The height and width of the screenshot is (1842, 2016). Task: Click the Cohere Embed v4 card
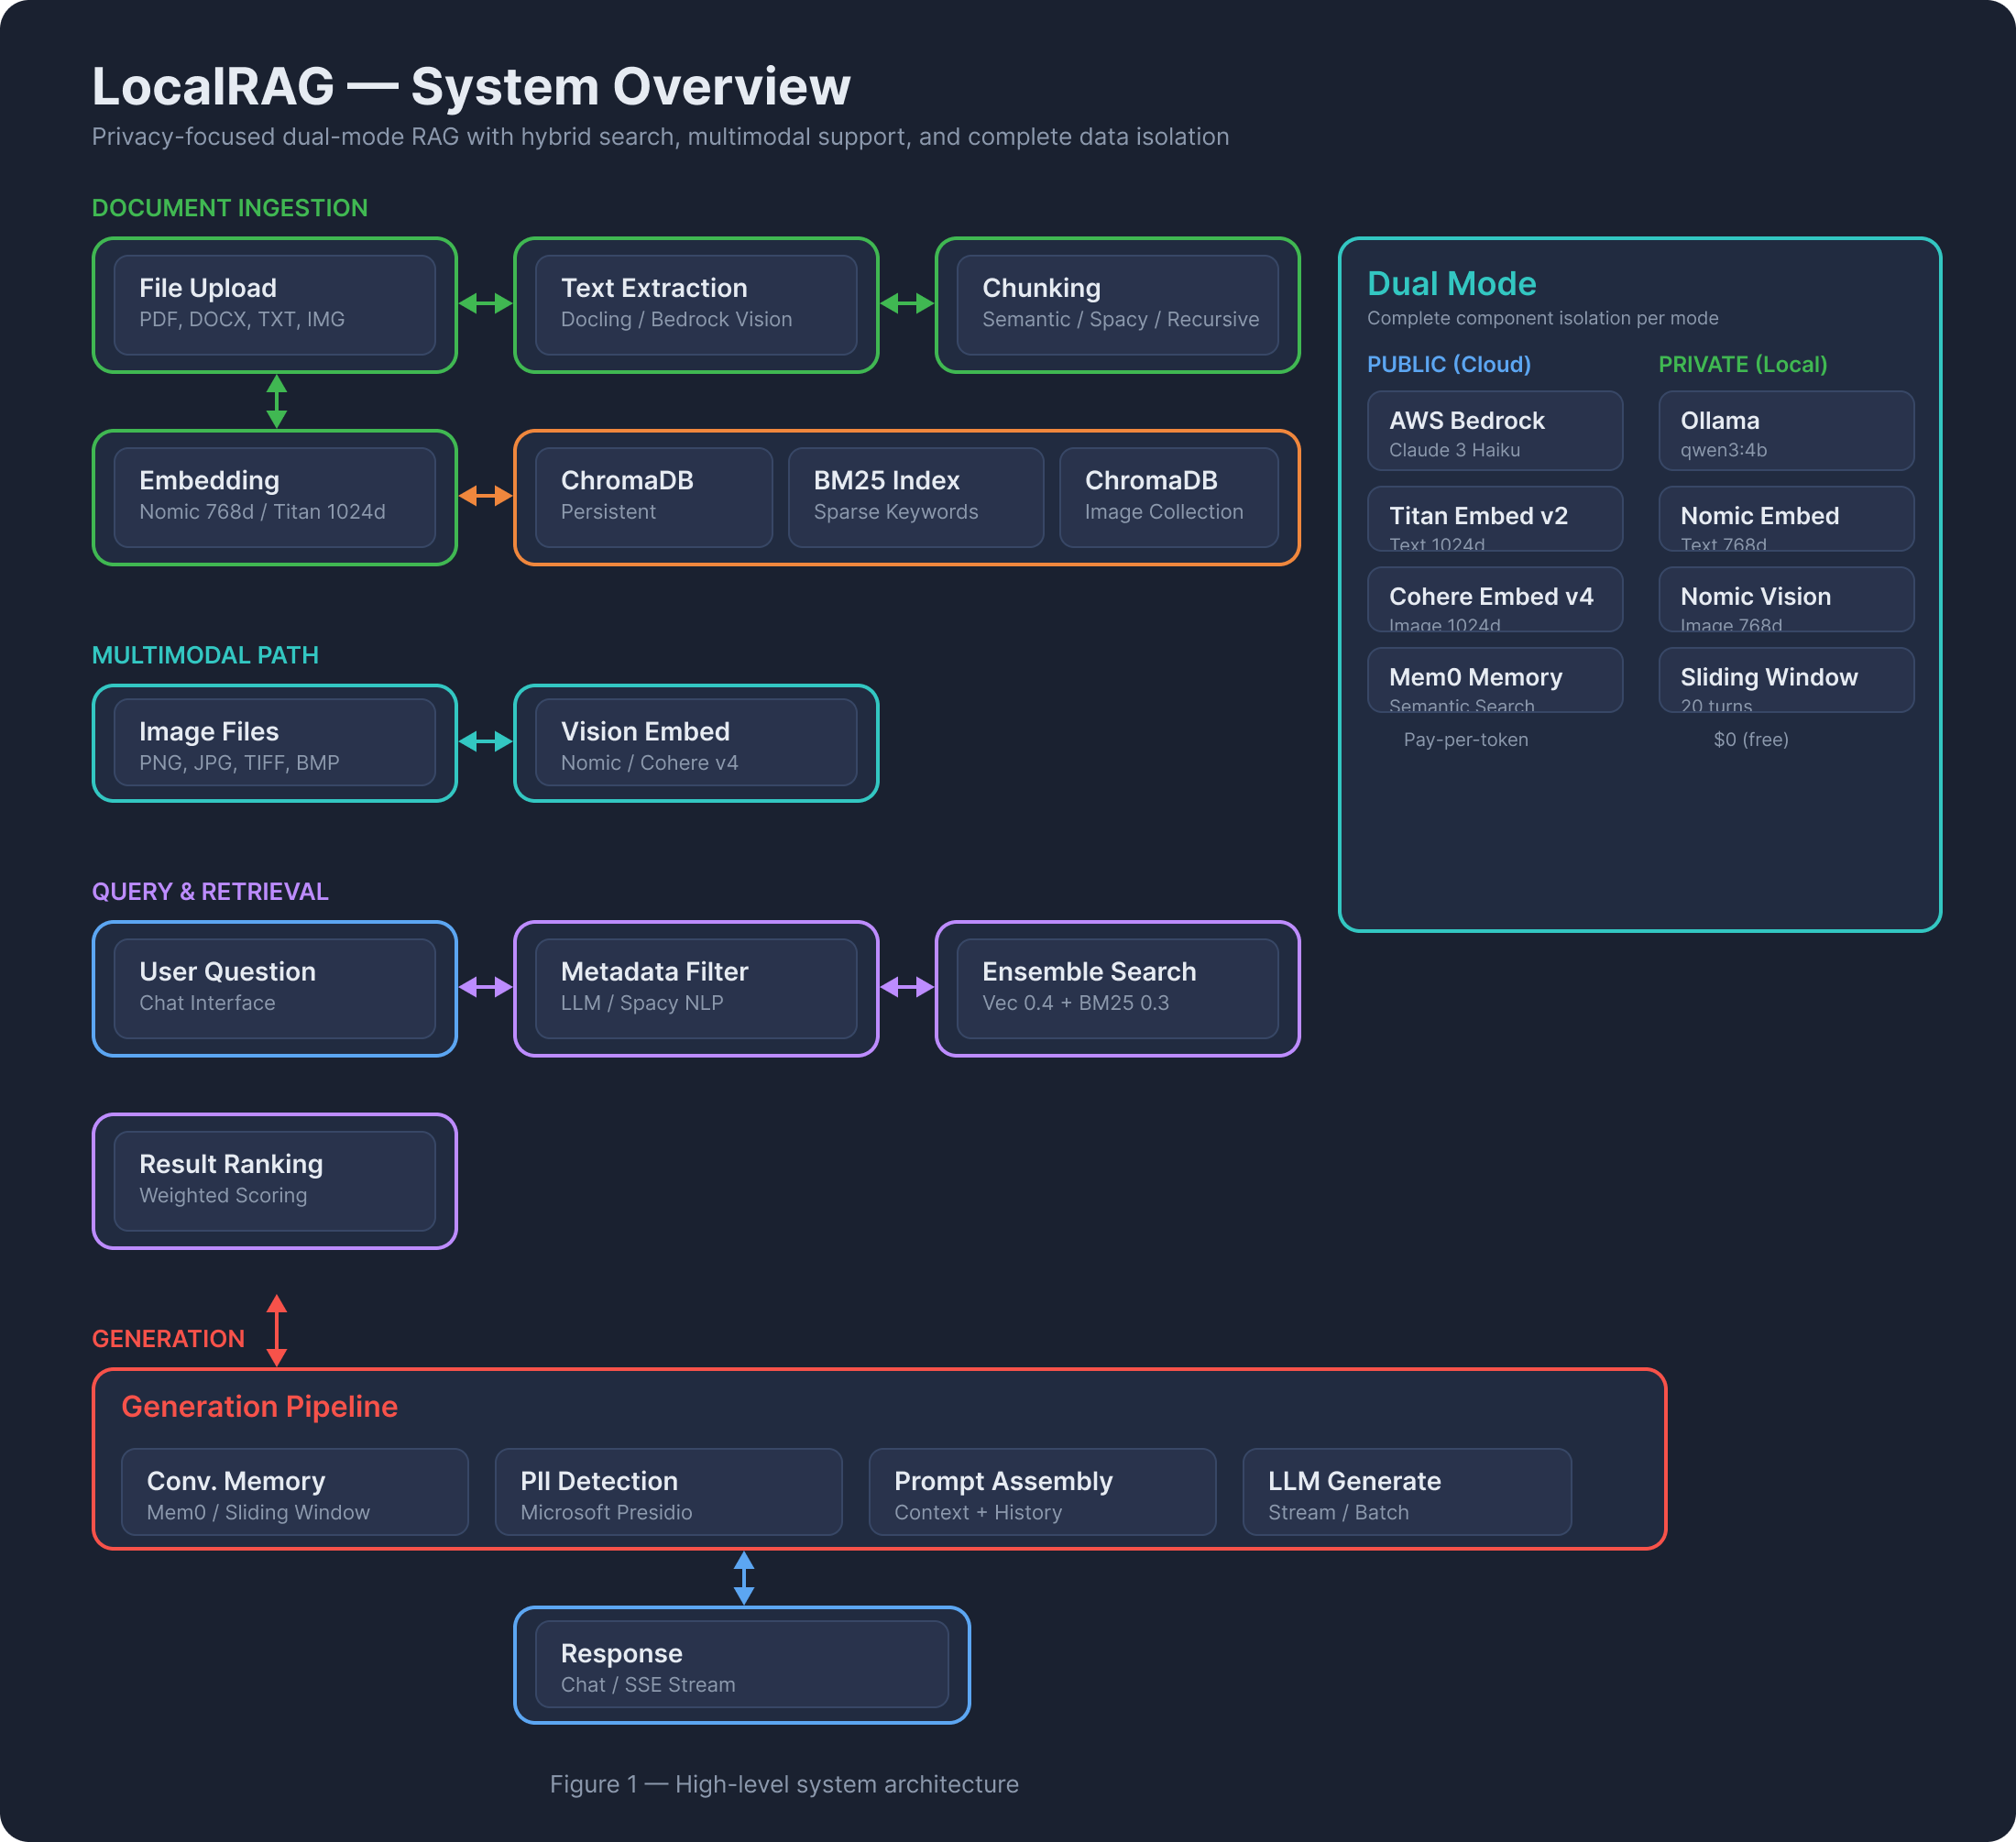pyautogui.click(x=1495, y=599)
